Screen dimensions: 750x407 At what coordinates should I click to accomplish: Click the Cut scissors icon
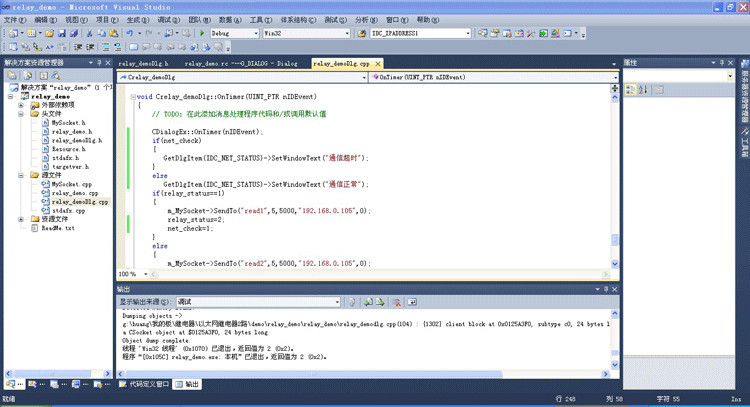(x=88, y=33)
